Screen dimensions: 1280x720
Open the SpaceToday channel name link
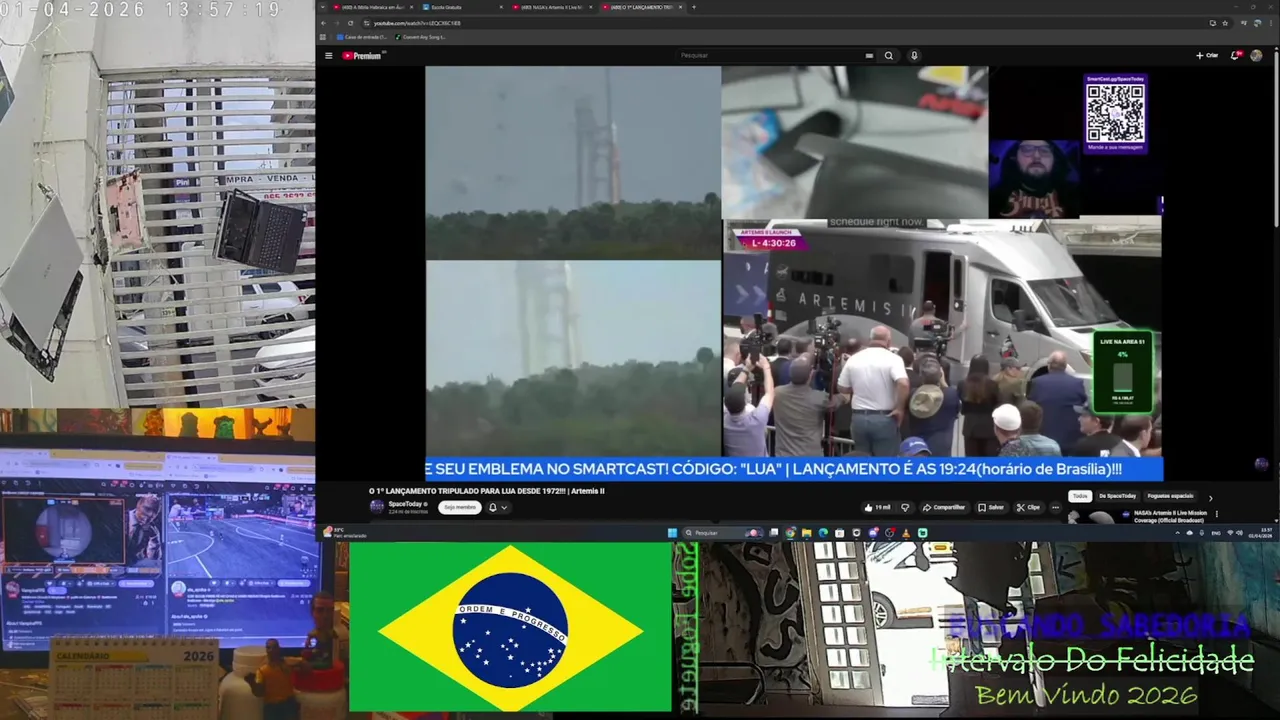coord(405,504)
